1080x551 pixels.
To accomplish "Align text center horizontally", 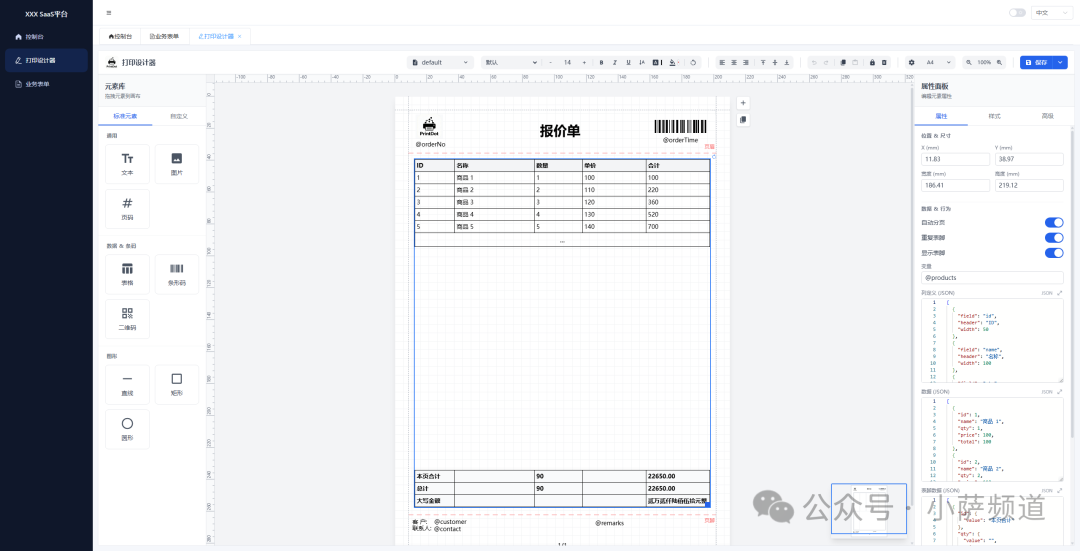I will [x=734, y=63].
